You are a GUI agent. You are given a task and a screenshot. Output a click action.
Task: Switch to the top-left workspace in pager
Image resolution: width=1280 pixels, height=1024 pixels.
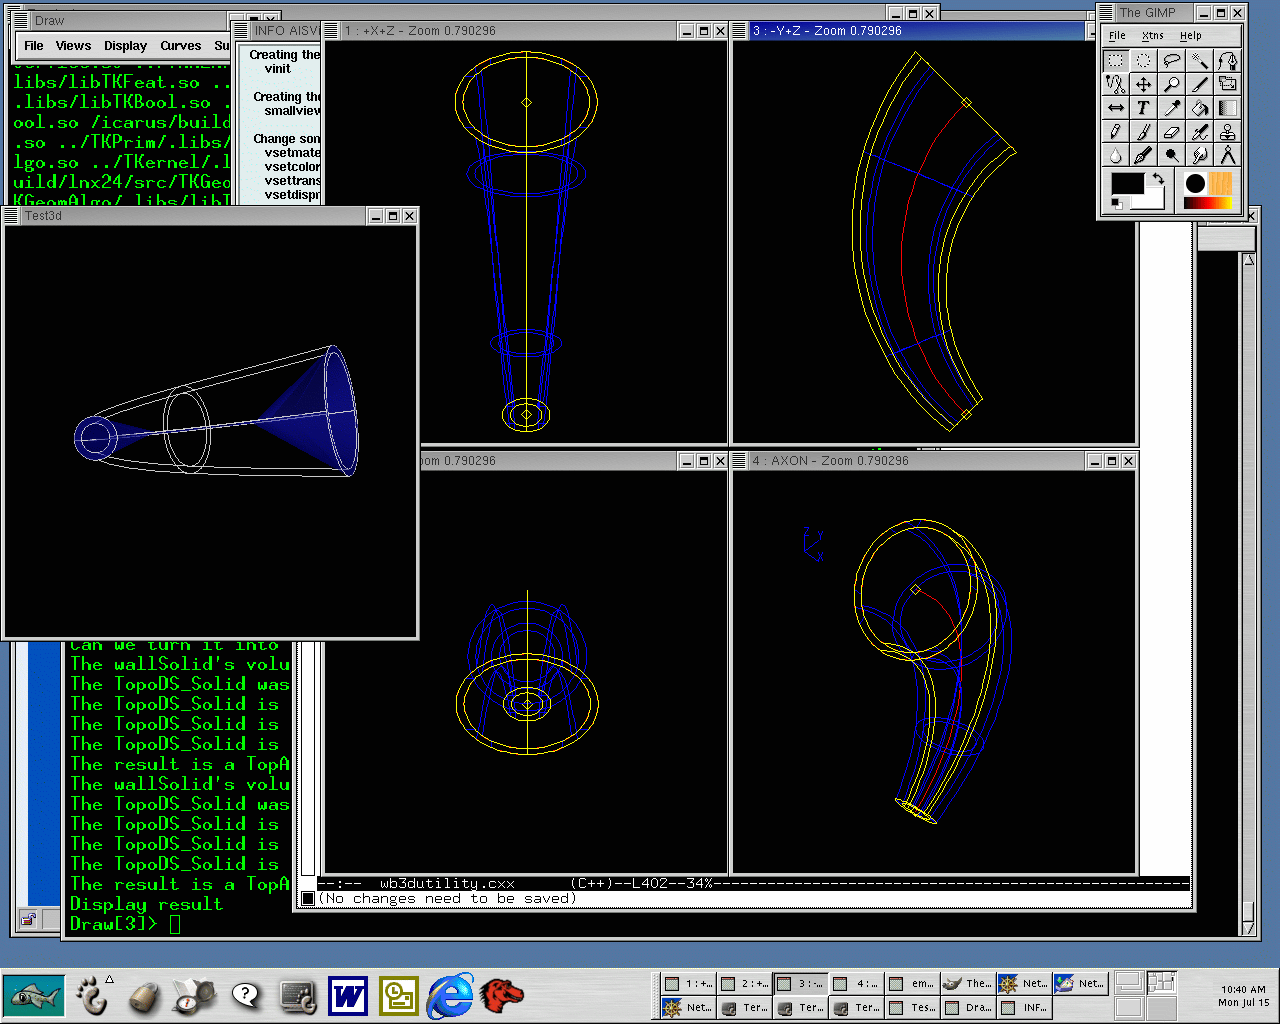(x=1128, y=983)
